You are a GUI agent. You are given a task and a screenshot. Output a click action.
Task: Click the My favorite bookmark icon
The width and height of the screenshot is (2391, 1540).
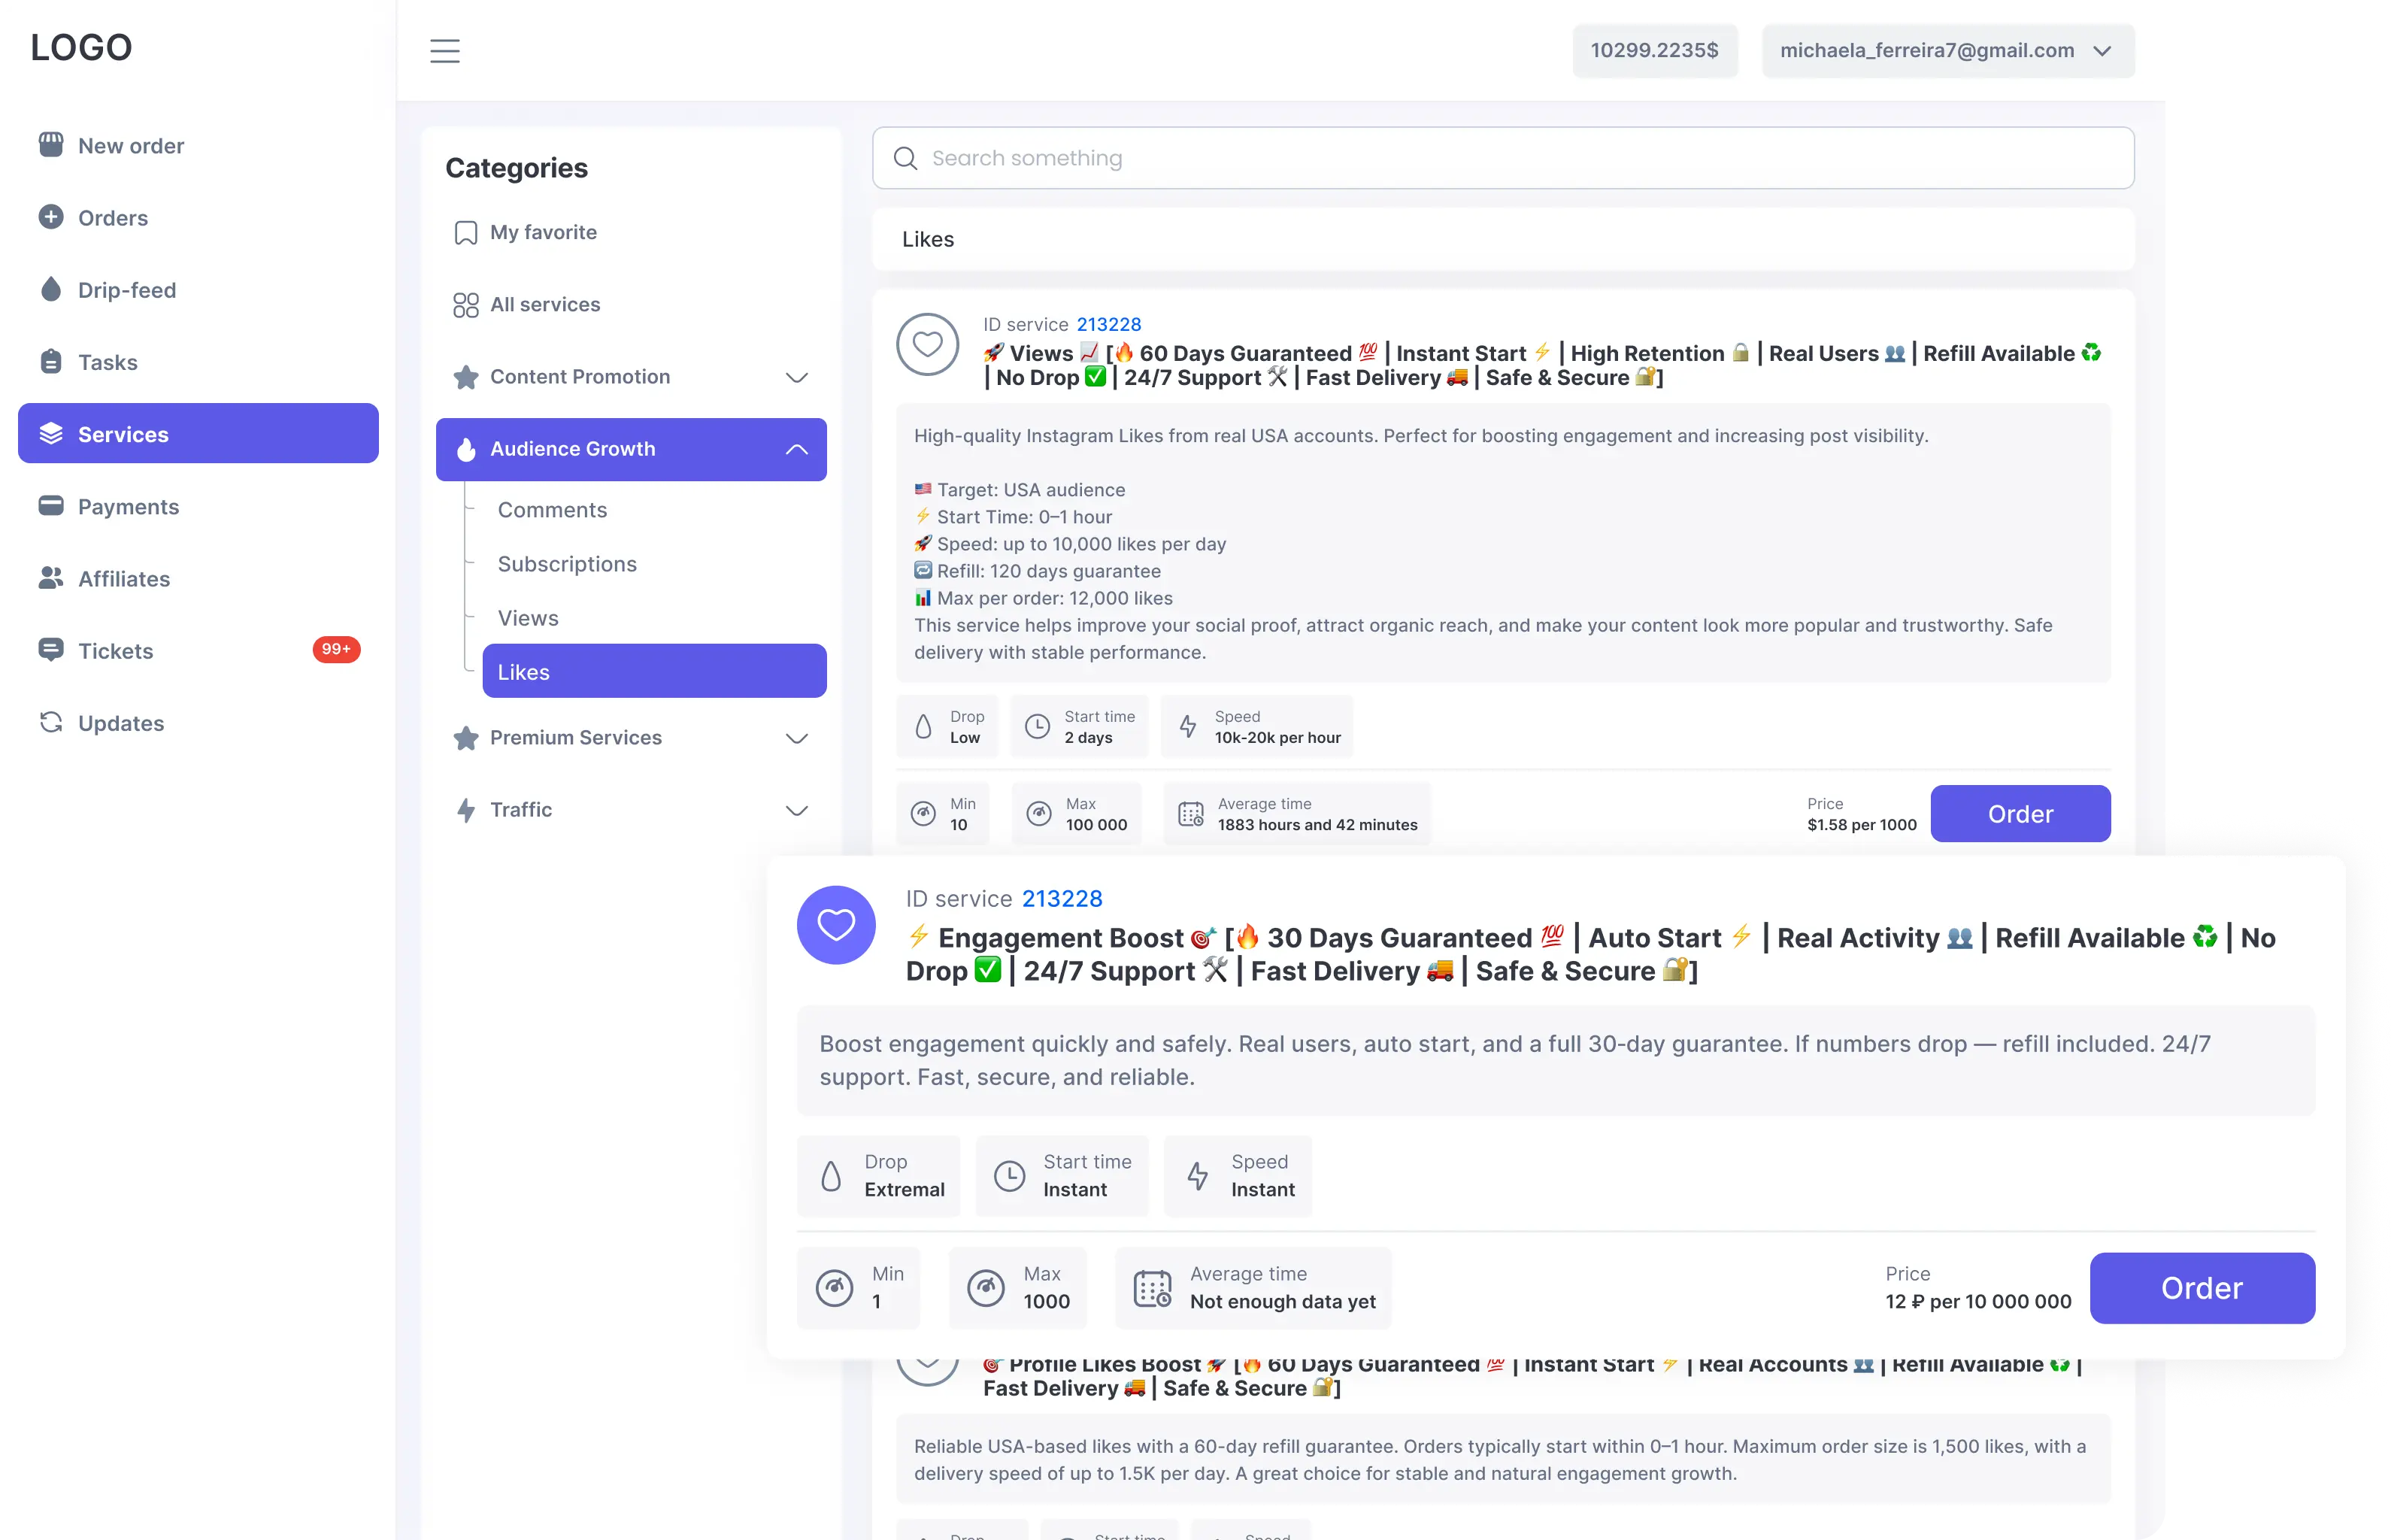coord(466,232)
